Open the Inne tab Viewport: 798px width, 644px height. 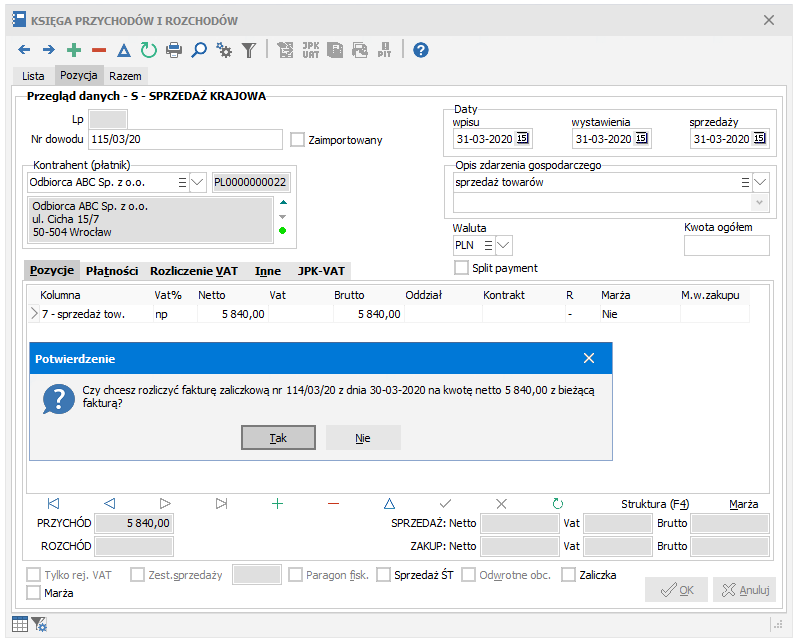click(268, 271)
